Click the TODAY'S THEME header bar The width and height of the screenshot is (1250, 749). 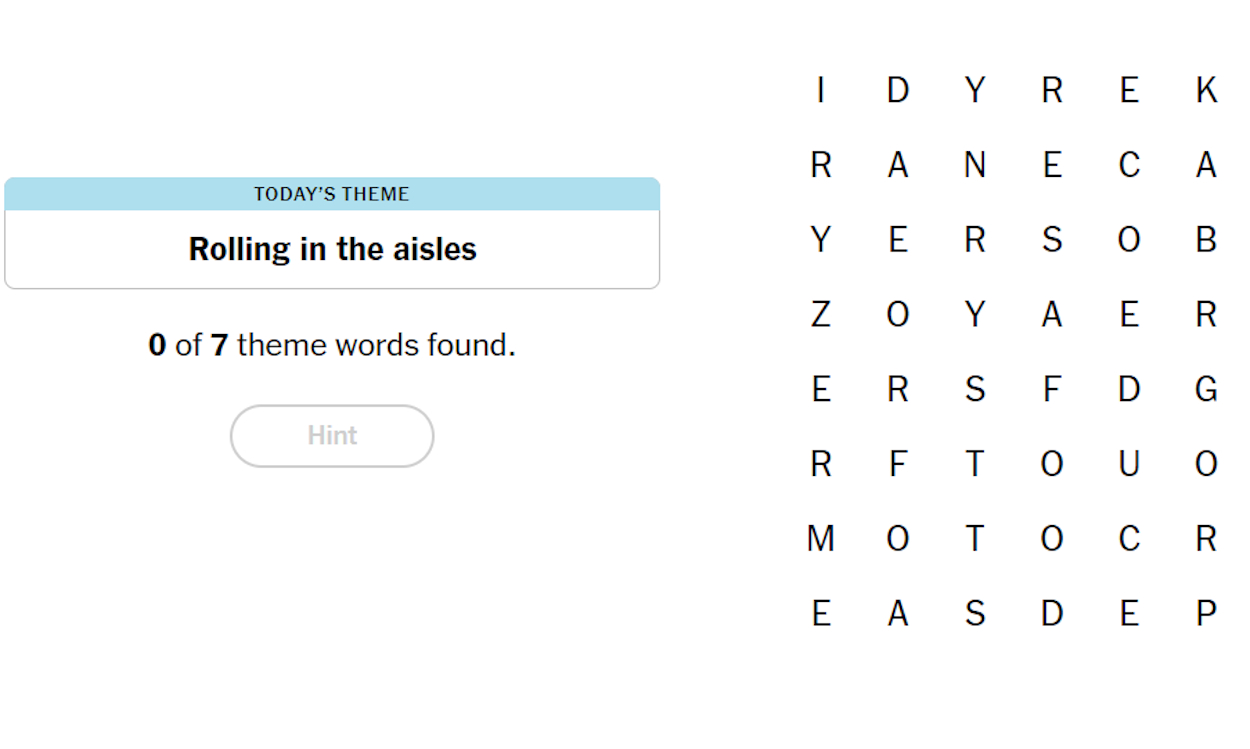[332, 194]
